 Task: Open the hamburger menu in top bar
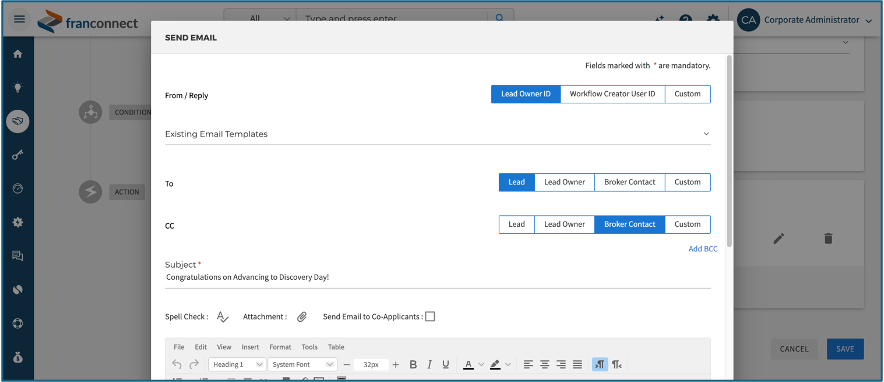point(19,19)
